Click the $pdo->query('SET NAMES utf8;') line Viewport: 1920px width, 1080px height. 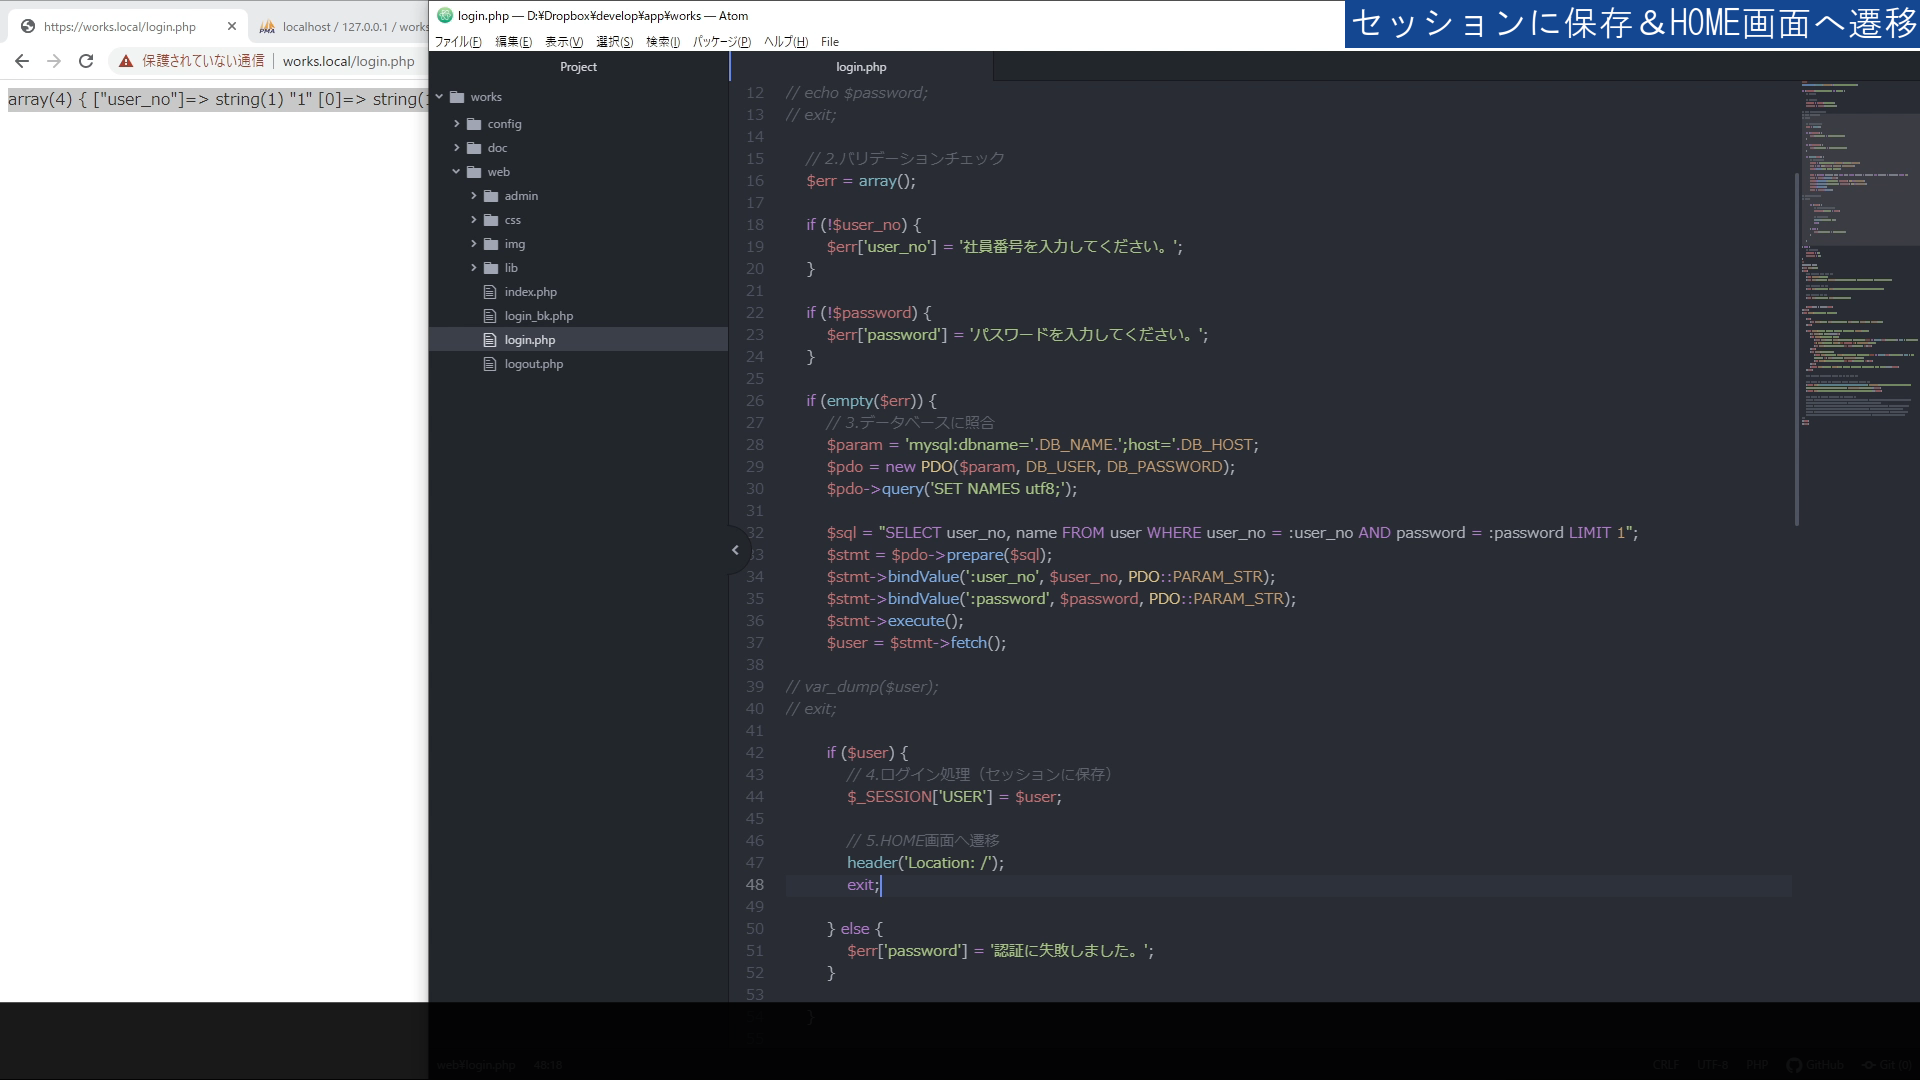952,489
